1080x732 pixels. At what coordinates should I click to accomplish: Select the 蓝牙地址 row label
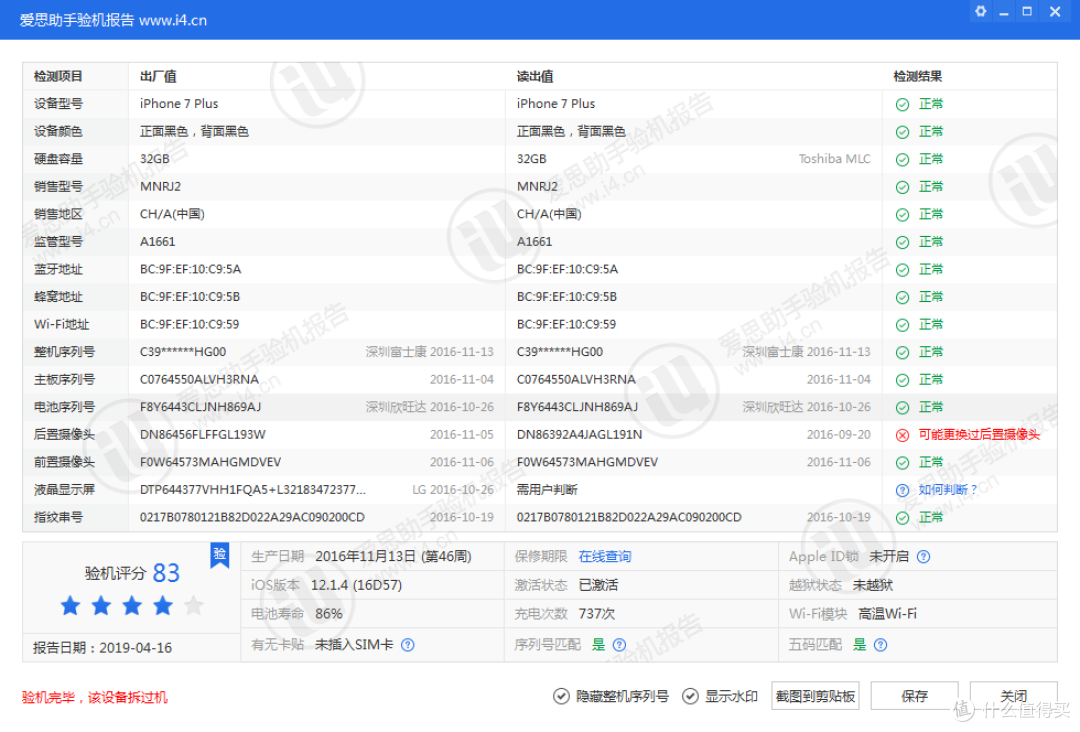tap(58, 269)
